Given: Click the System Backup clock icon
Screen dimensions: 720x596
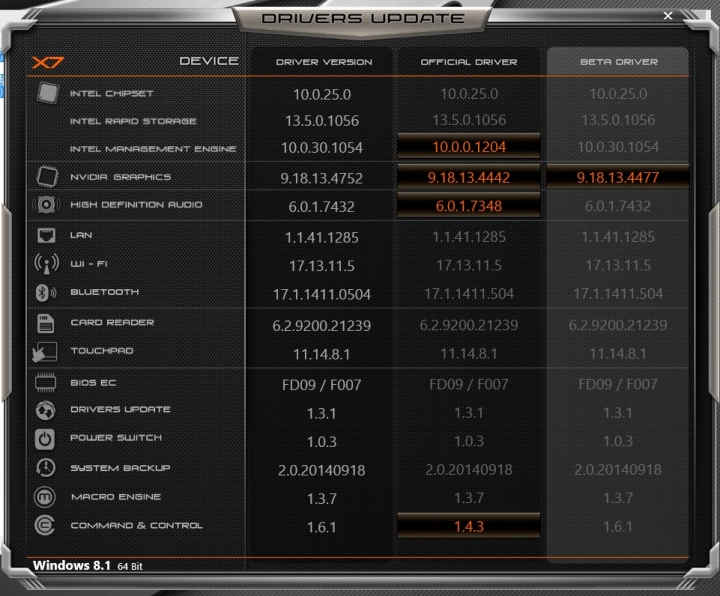Looking at the screenshot, I should pyautogui.click(x=45, y=468).
